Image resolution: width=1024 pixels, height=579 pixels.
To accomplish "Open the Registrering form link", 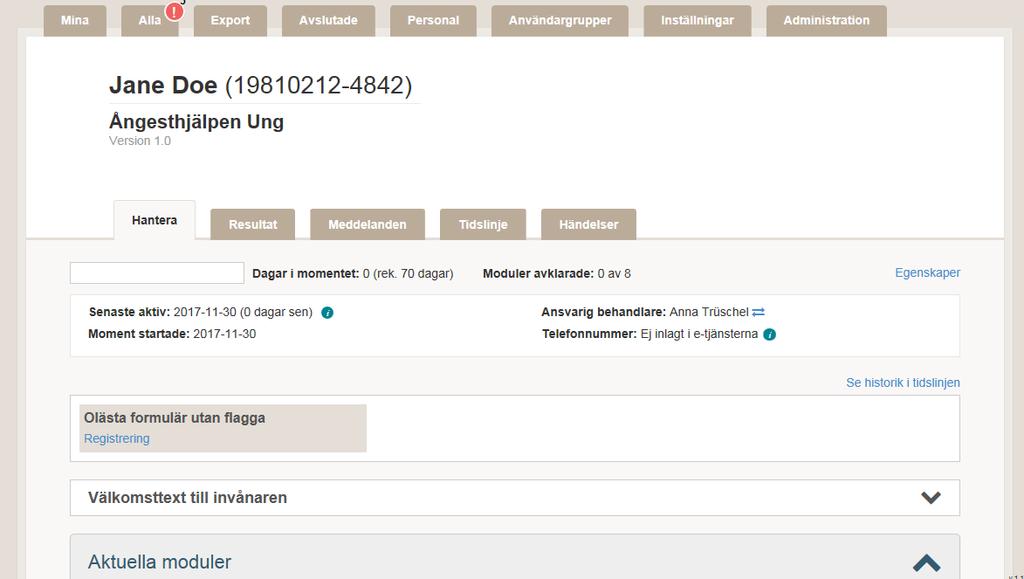I will 117,439.
